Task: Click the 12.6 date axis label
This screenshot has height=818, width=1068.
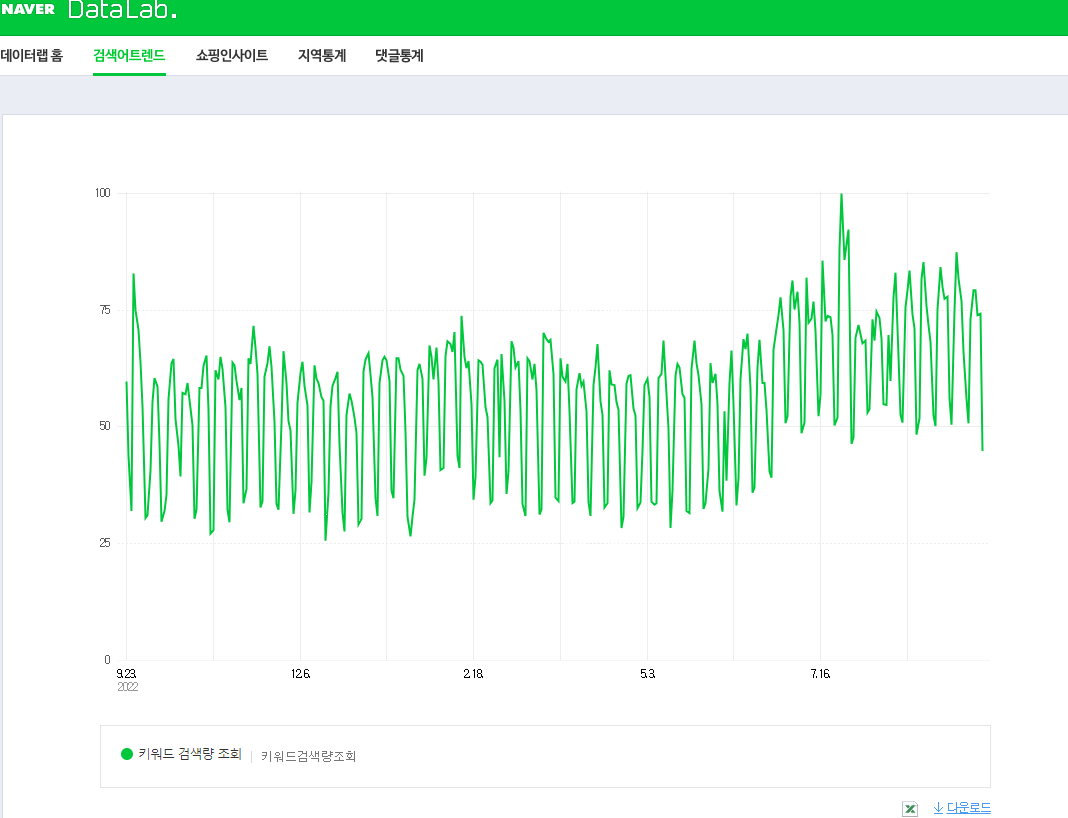Action: click(x=300, y=674)
